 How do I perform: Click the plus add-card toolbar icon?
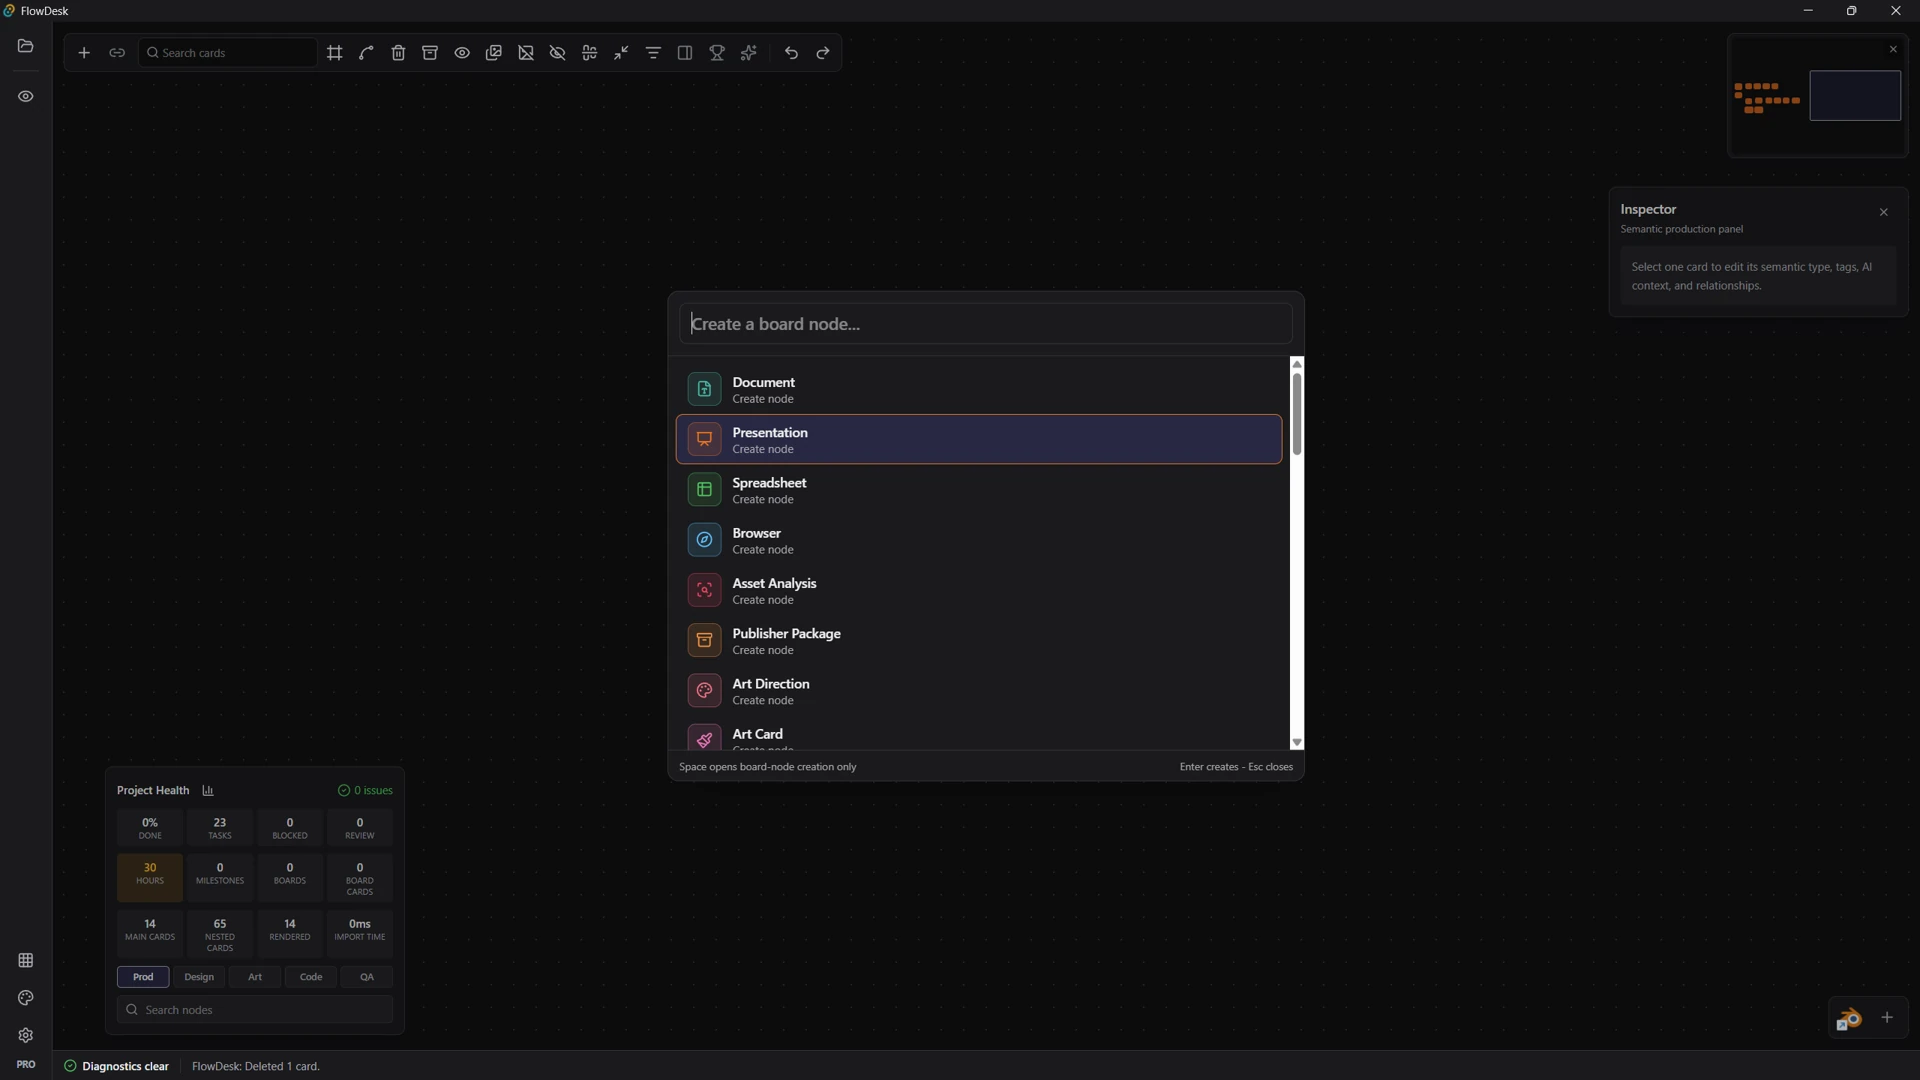[x=84, y=53]
